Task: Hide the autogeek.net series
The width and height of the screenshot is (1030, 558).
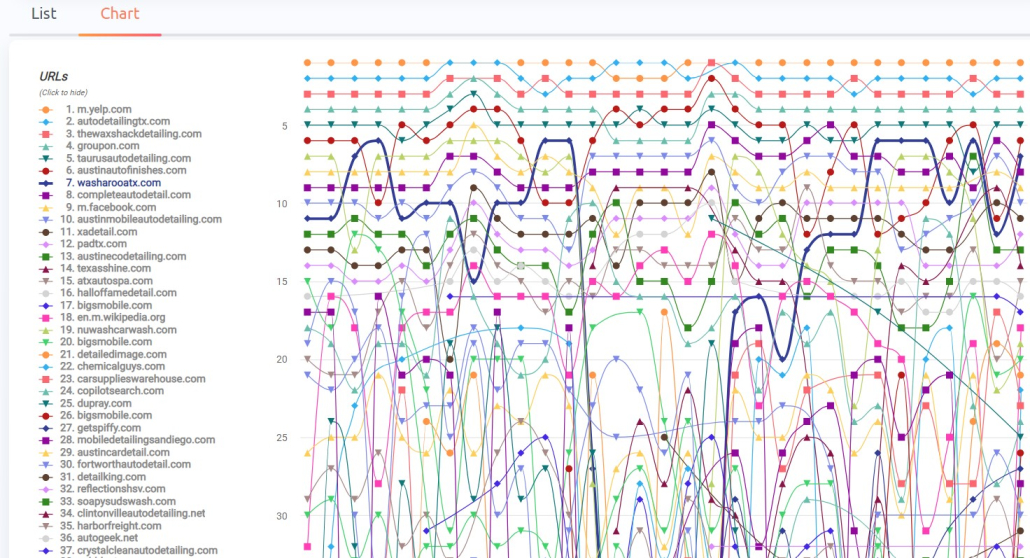Action: [x=99, y=538]
